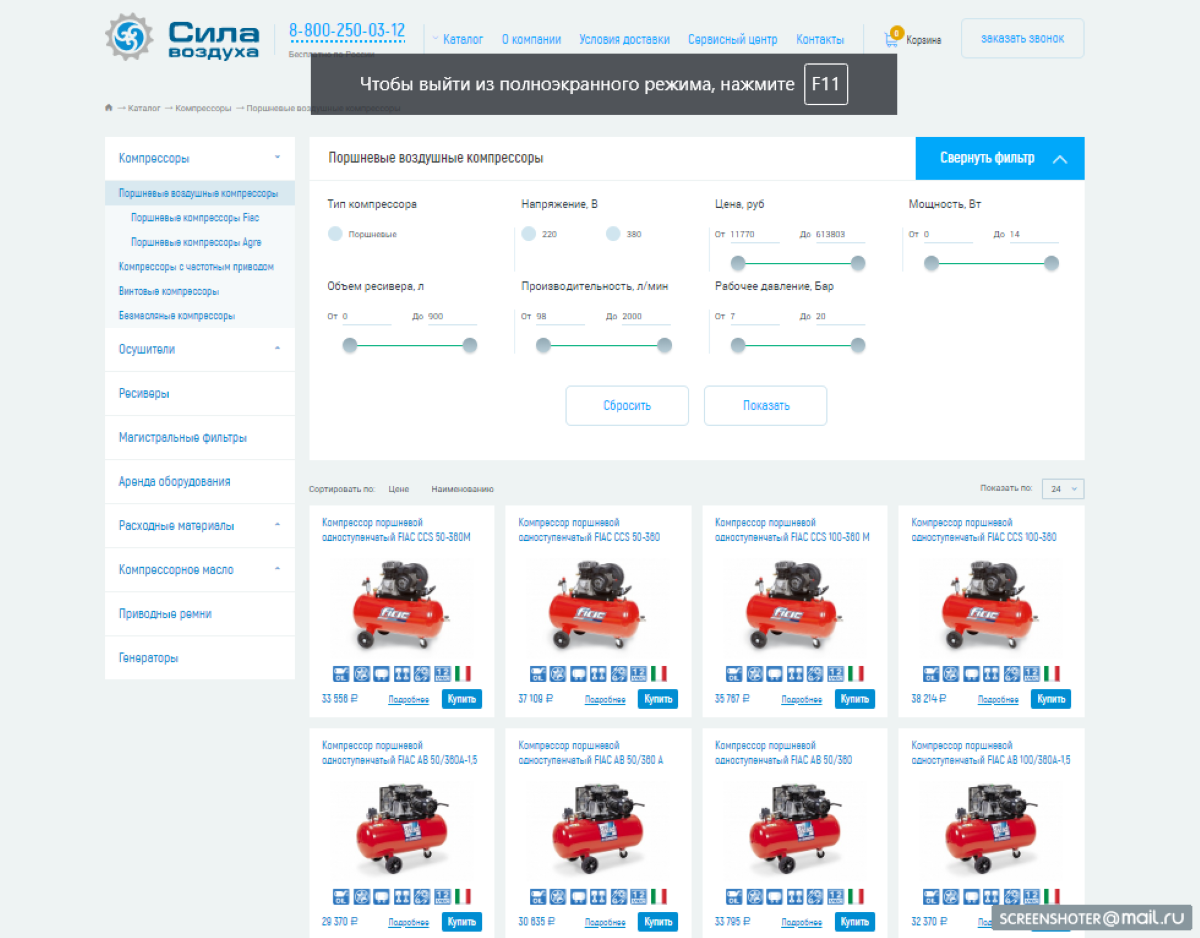Click 12-month warranty icon on FIAC CCS 50-380 card
This screenshot has height=938, width=1200.
(639, 674)
